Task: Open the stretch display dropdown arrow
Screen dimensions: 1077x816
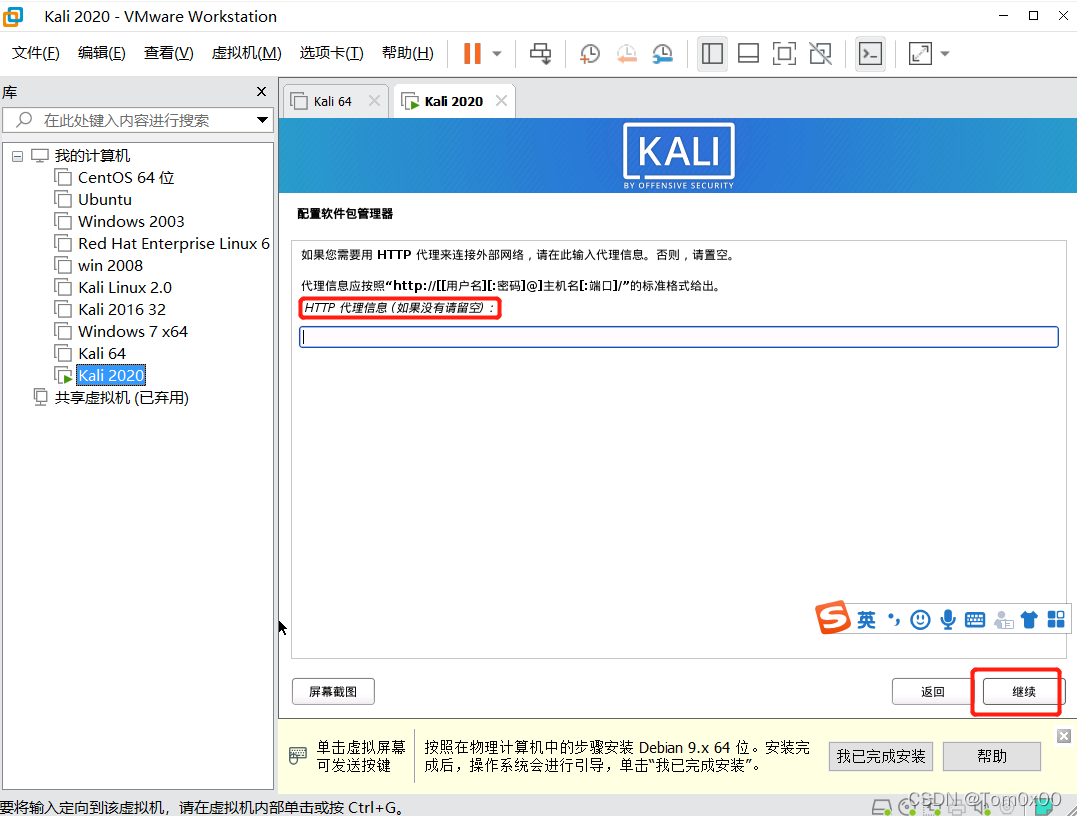Action: pyautogui.click(x=944, y=54)
